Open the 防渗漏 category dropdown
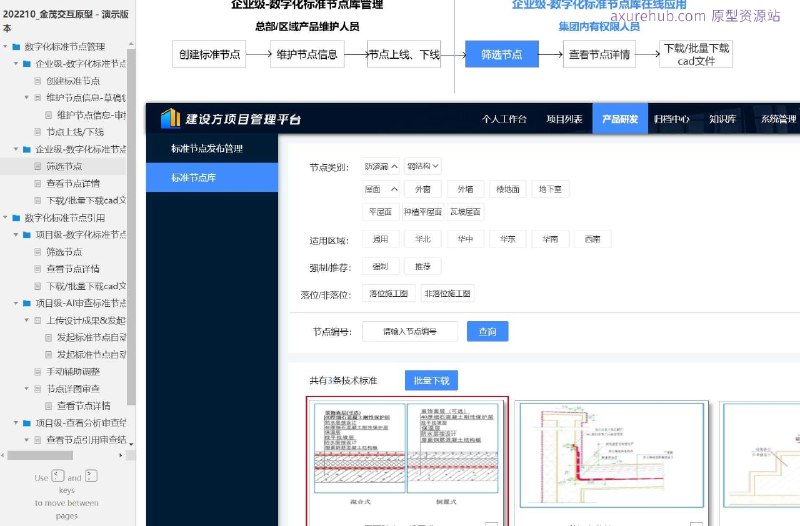 click(x=381, y=166)
